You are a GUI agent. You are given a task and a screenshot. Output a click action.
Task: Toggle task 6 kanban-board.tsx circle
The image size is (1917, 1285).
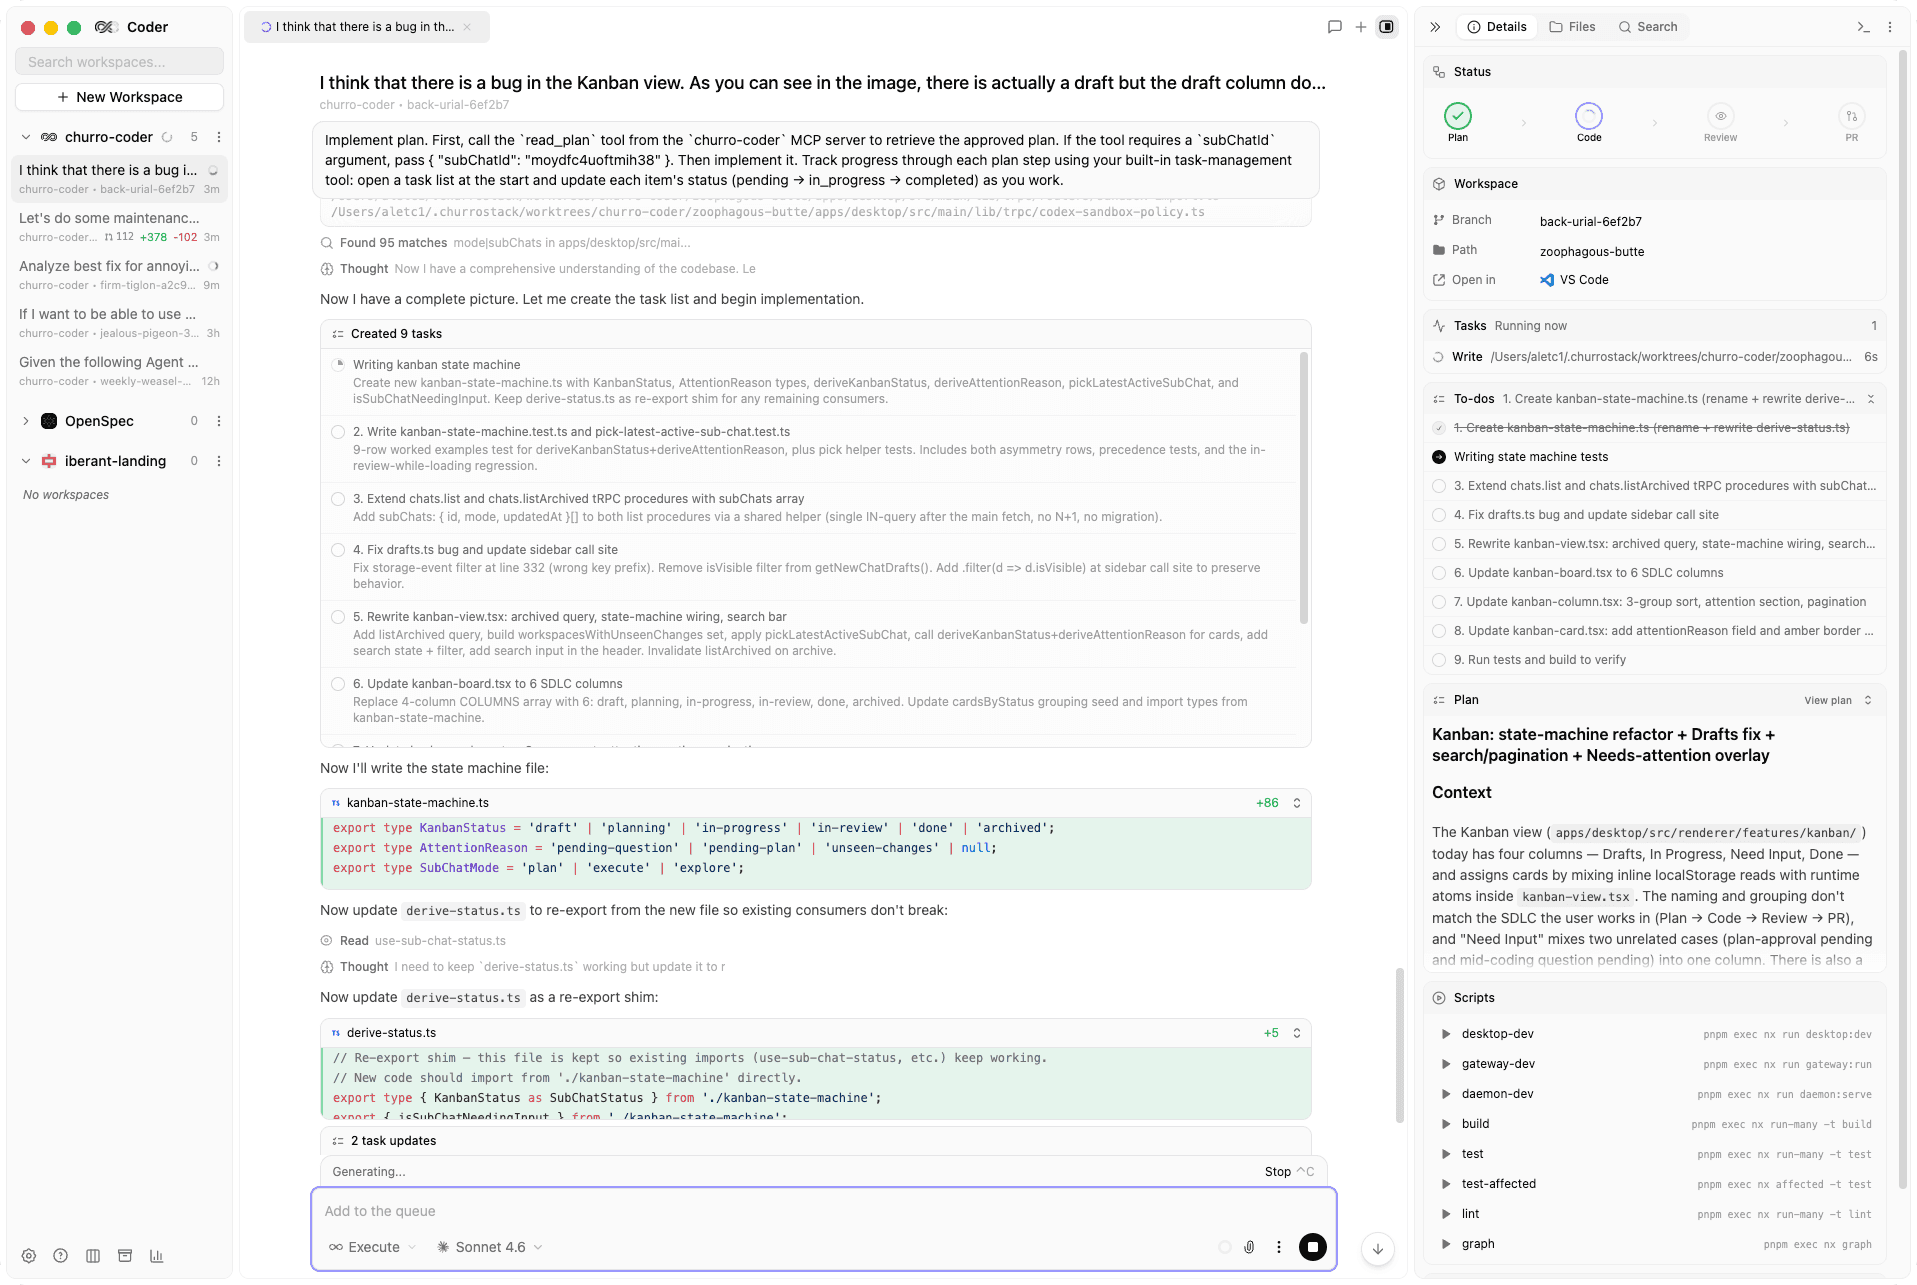click(338, 684)
